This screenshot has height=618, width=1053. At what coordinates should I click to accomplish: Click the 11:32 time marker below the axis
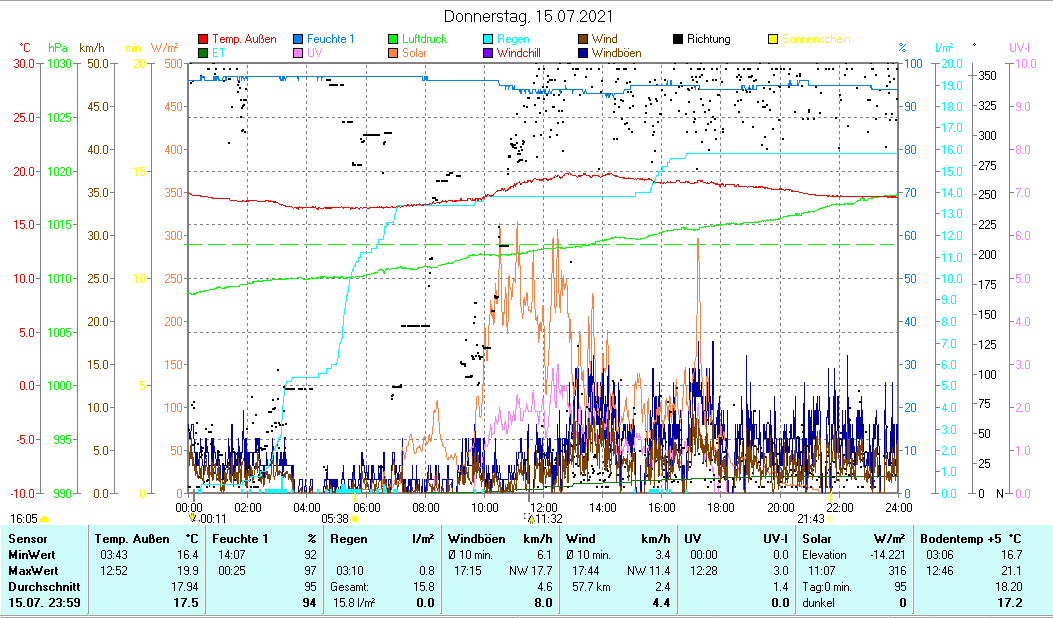point(548,518)
